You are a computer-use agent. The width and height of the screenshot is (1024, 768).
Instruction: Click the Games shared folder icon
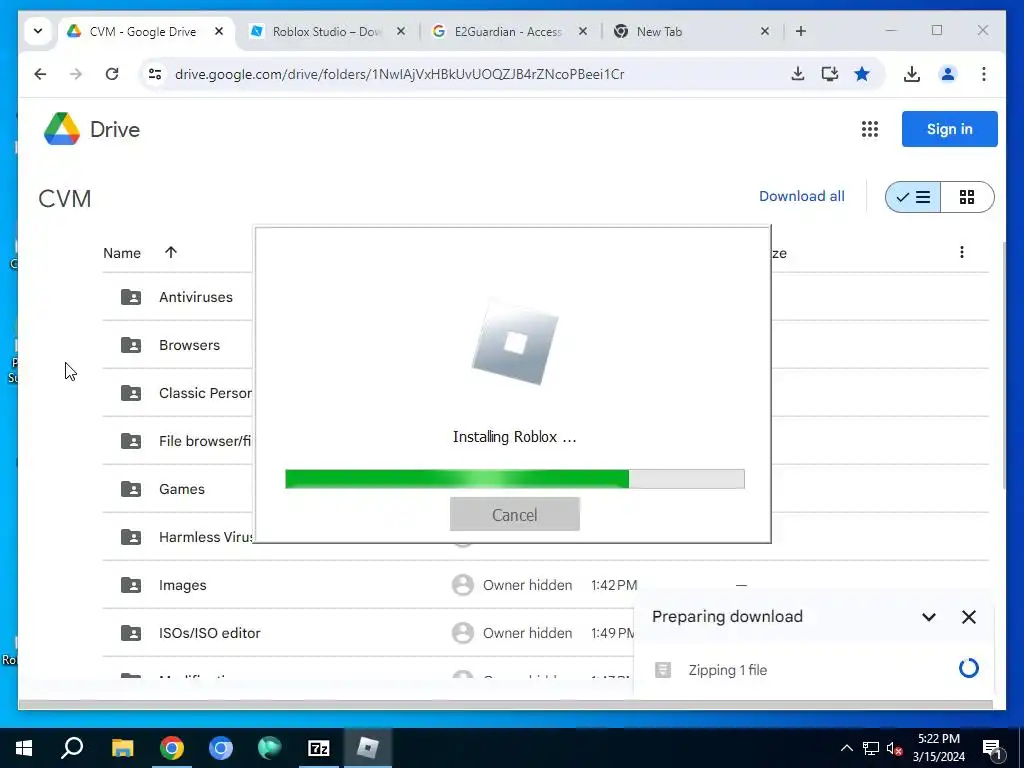pyautogui.click(x=131, y=489)
